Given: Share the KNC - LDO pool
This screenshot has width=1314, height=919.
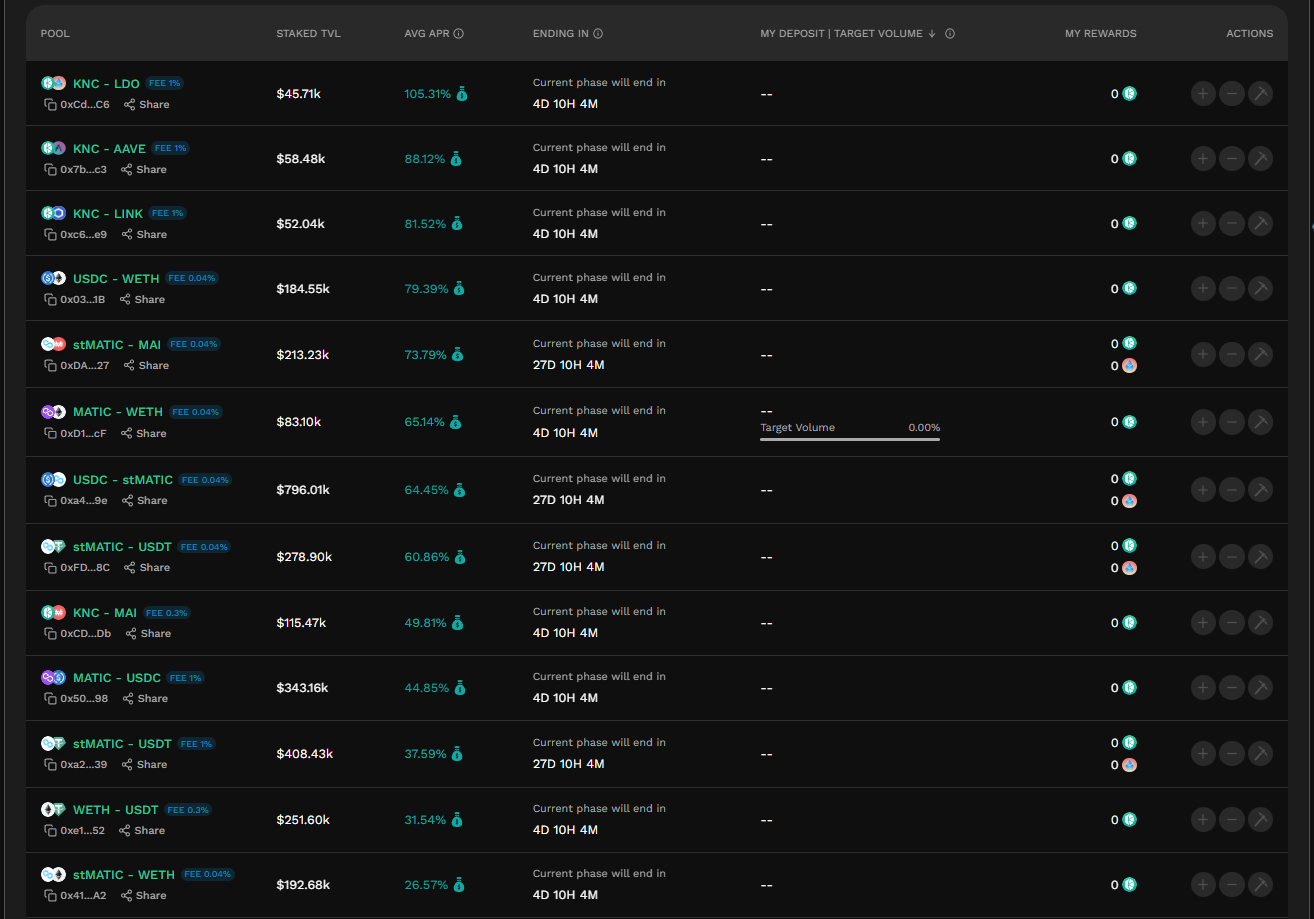Looking at the screenshot, I should pos(147,105).
